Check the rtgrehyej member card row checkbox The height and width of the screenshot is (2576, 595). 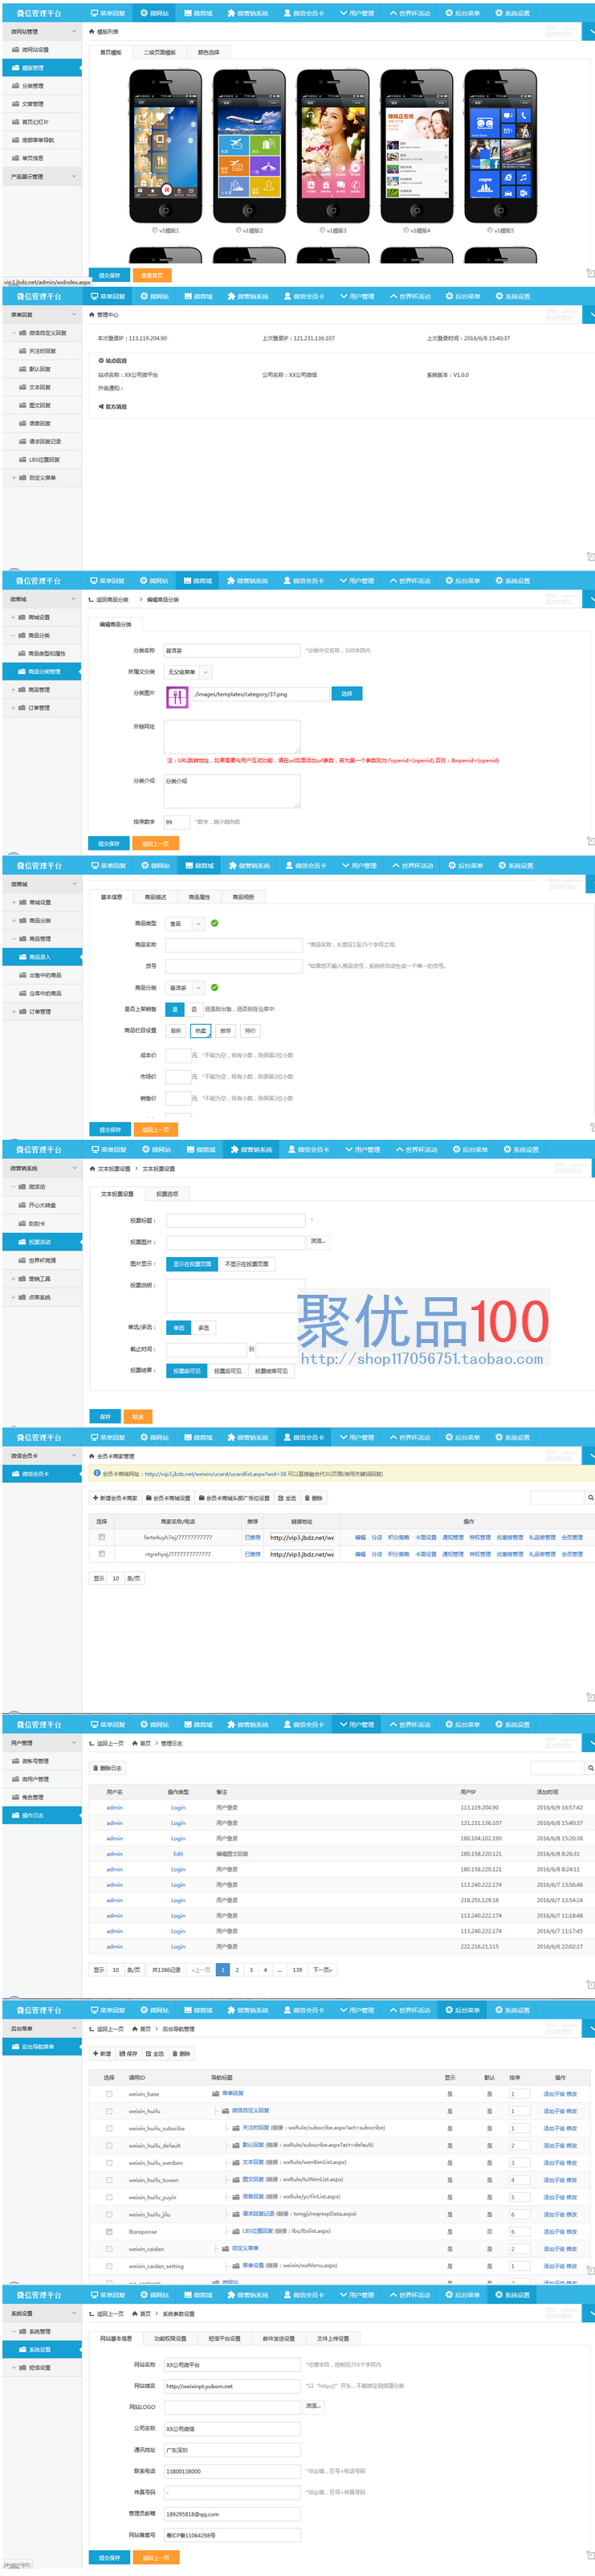coord(102,1554)
